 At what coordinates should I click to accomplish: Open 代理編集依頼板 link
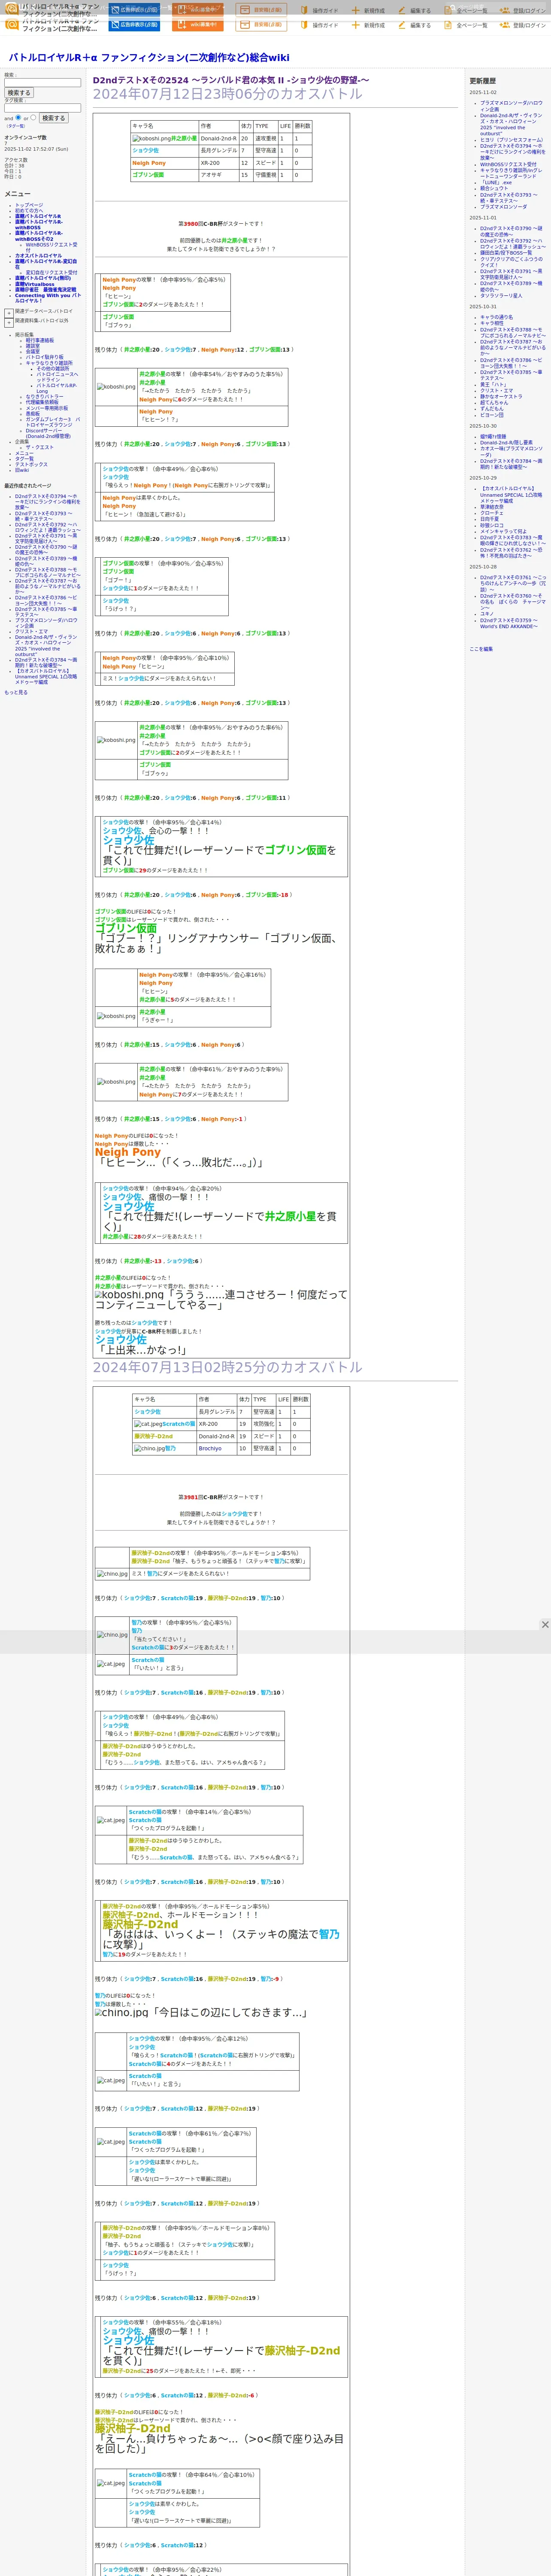[42, 402]
